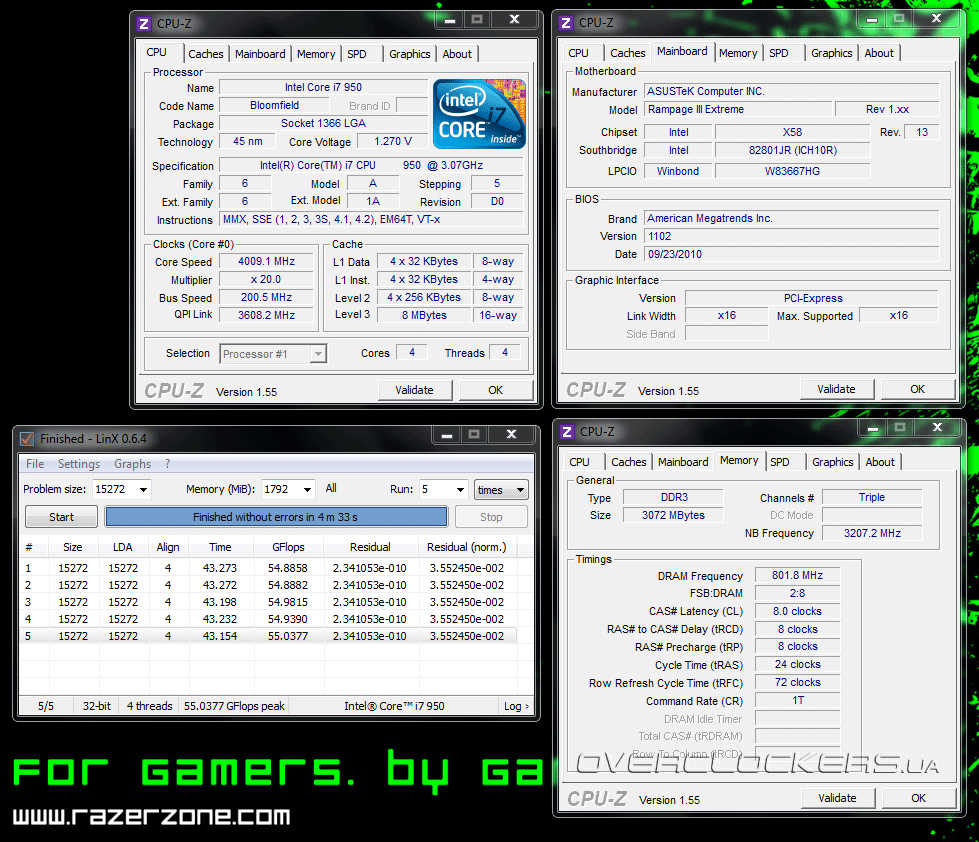Select SPD tab in CPU-Z processor window
Image resolution: width=979 pixels, height=842 pixels.
pyautogui.click(x=357, y=54)
